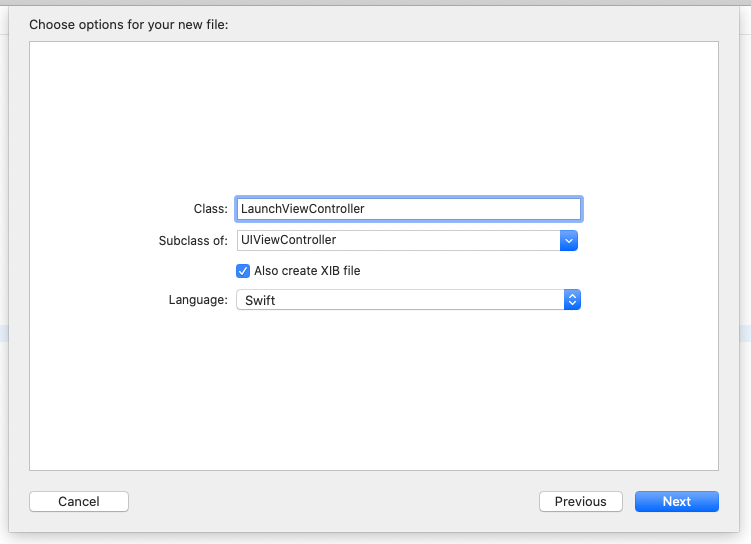Image resolution: width=751 pixels, height=544 pixels.
Task: Click the 'Class:' field label
Action: [210, 209]
